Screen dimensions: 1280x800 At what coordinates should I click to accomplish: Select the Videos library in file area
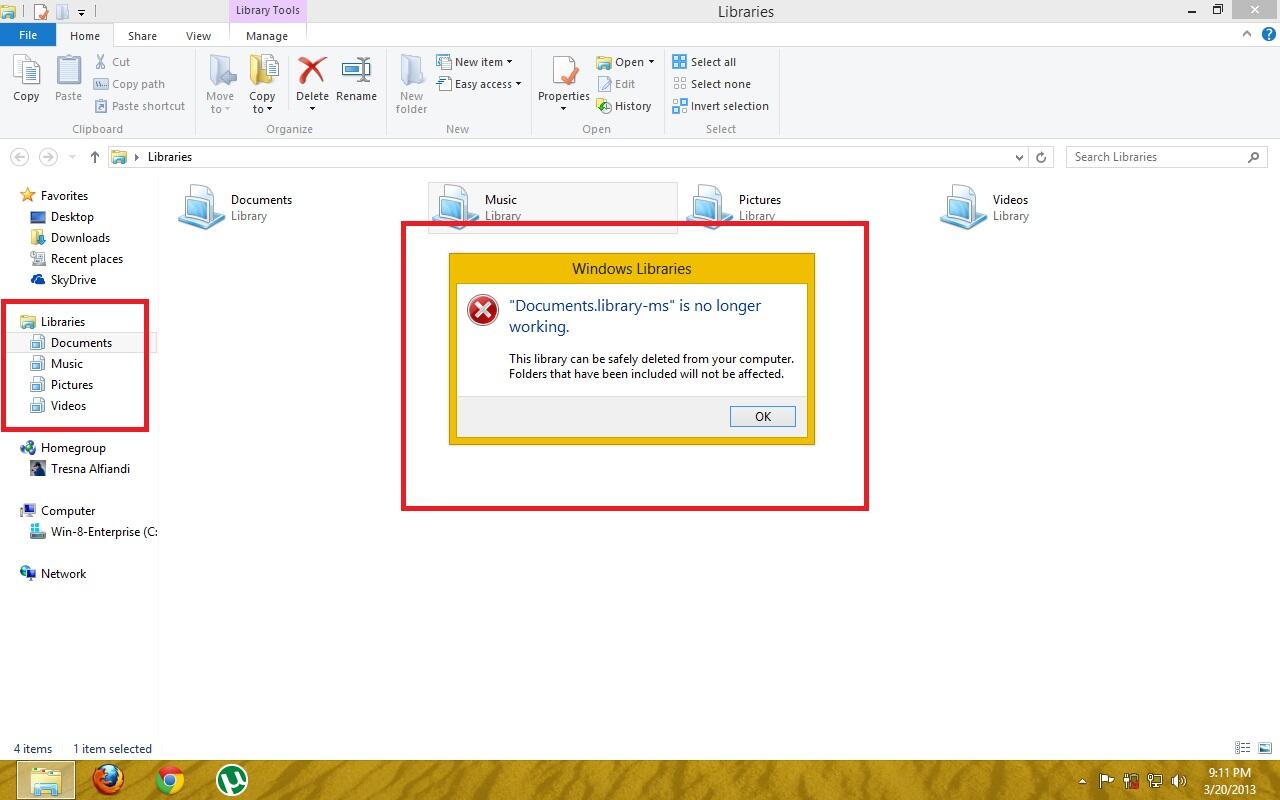pos(985,207)
